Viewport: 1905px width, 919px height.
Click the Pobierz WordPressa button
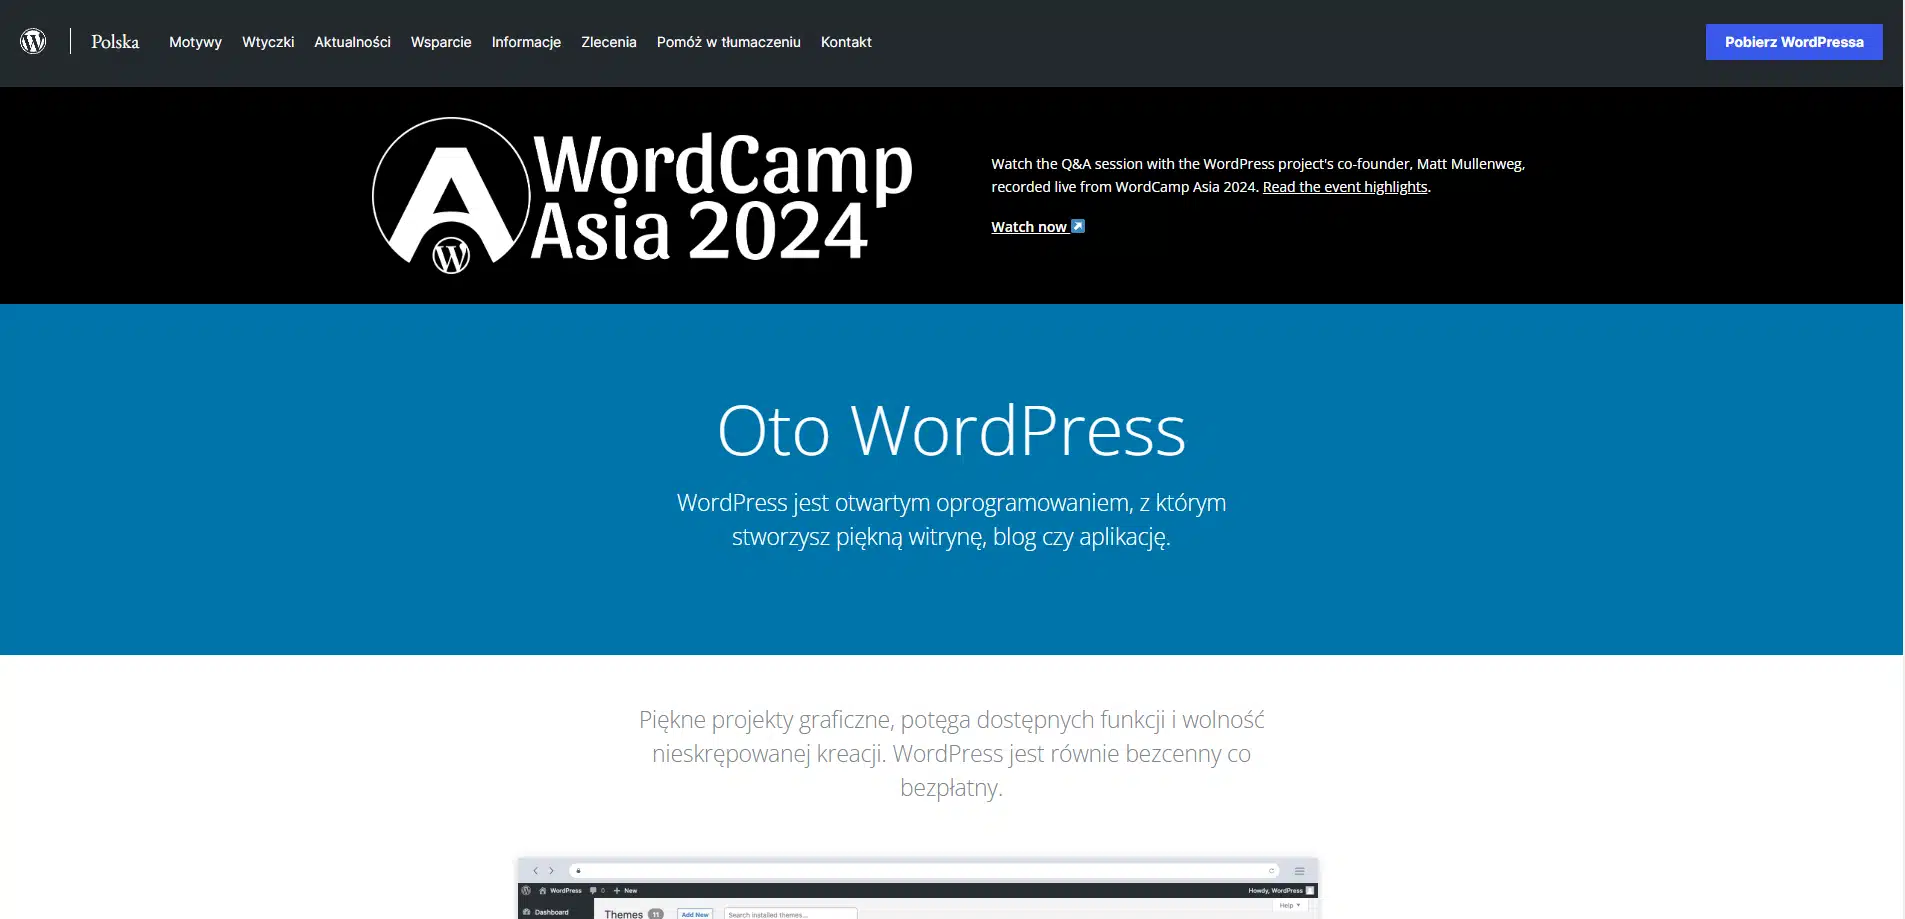1793,41
